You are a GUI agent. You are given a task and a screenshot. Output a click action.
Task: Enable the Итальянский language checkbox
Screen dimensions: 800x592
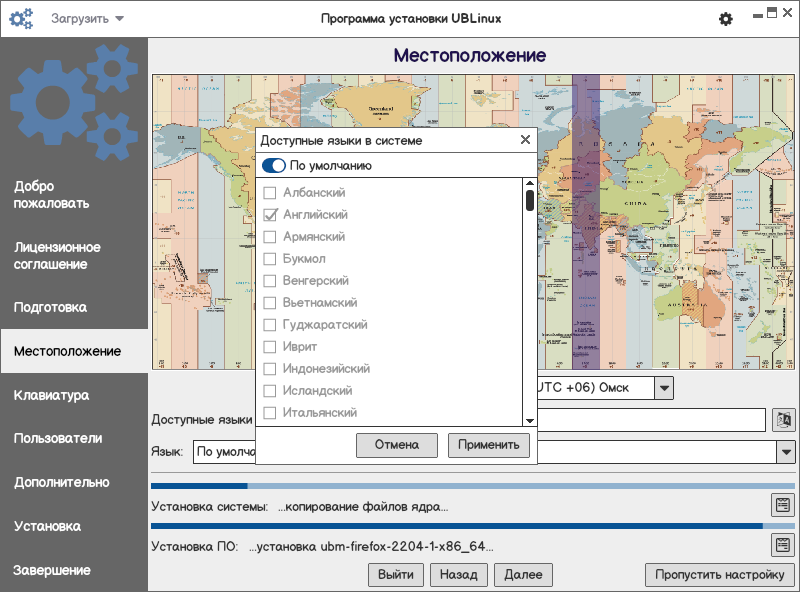click(x=269, y=412)
